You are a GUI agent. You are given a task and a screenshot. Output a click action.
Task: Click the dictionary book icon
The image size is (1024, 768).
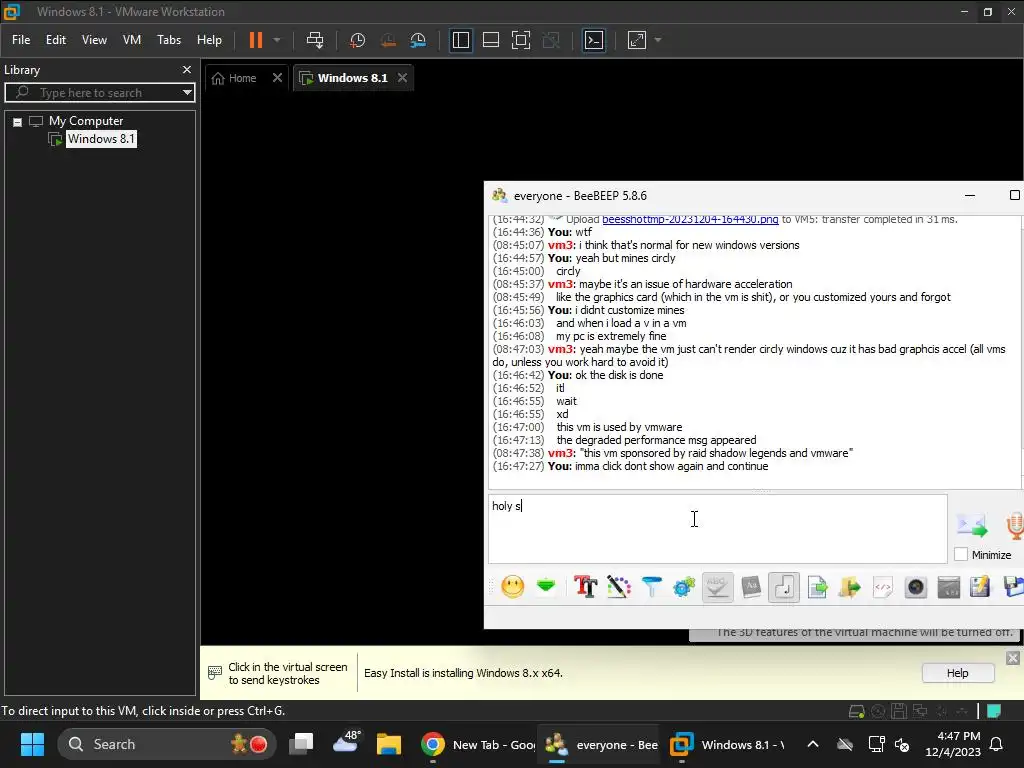pyautogui.click(x=751, y=586)
